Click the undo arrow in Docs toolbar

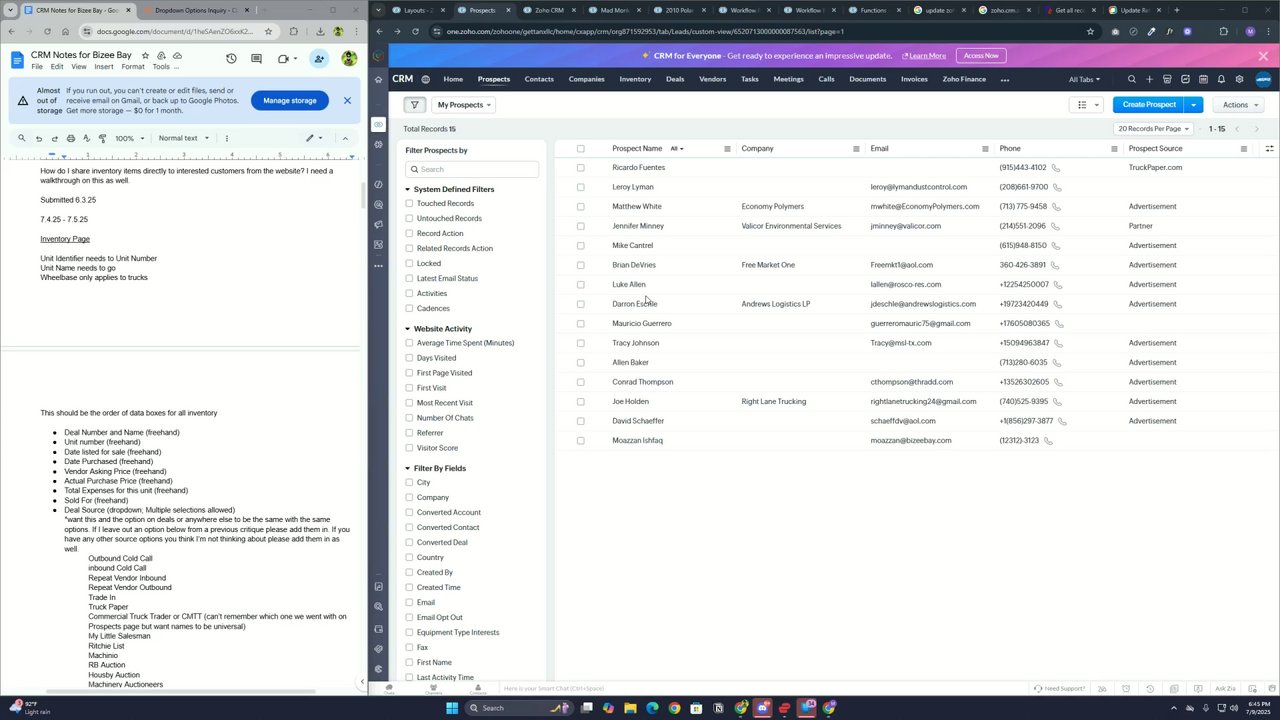[38, 138]
